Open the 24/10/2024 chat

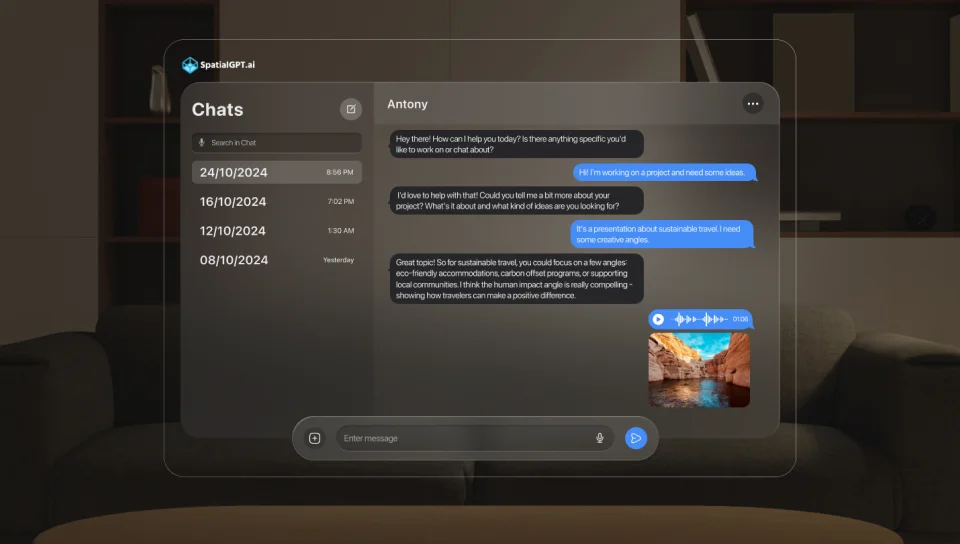tap(276, 172)
